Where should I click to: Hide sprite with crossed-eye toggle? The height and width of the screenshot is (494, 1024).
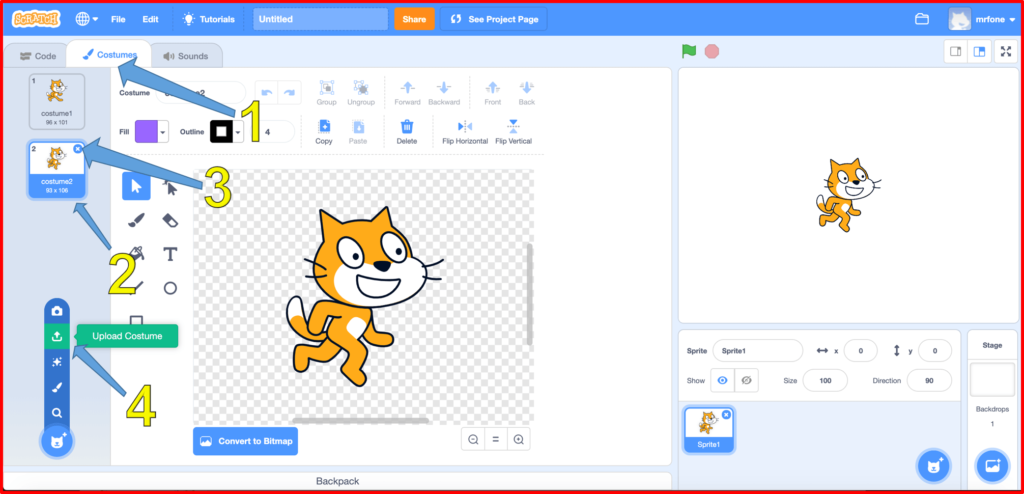746,380
